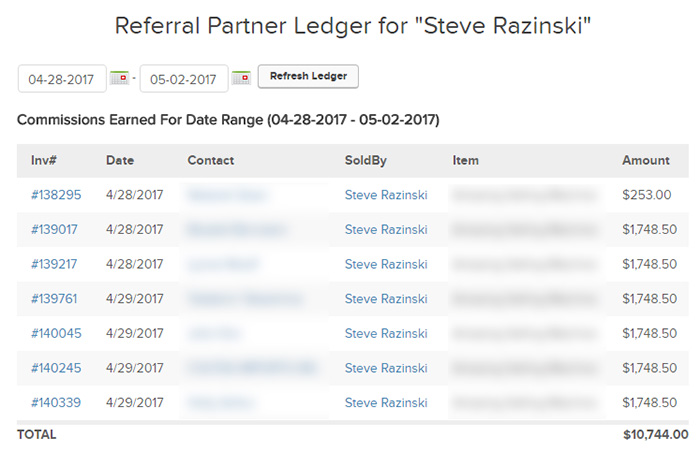Select the Amount column header

click(x=646, y=160)
